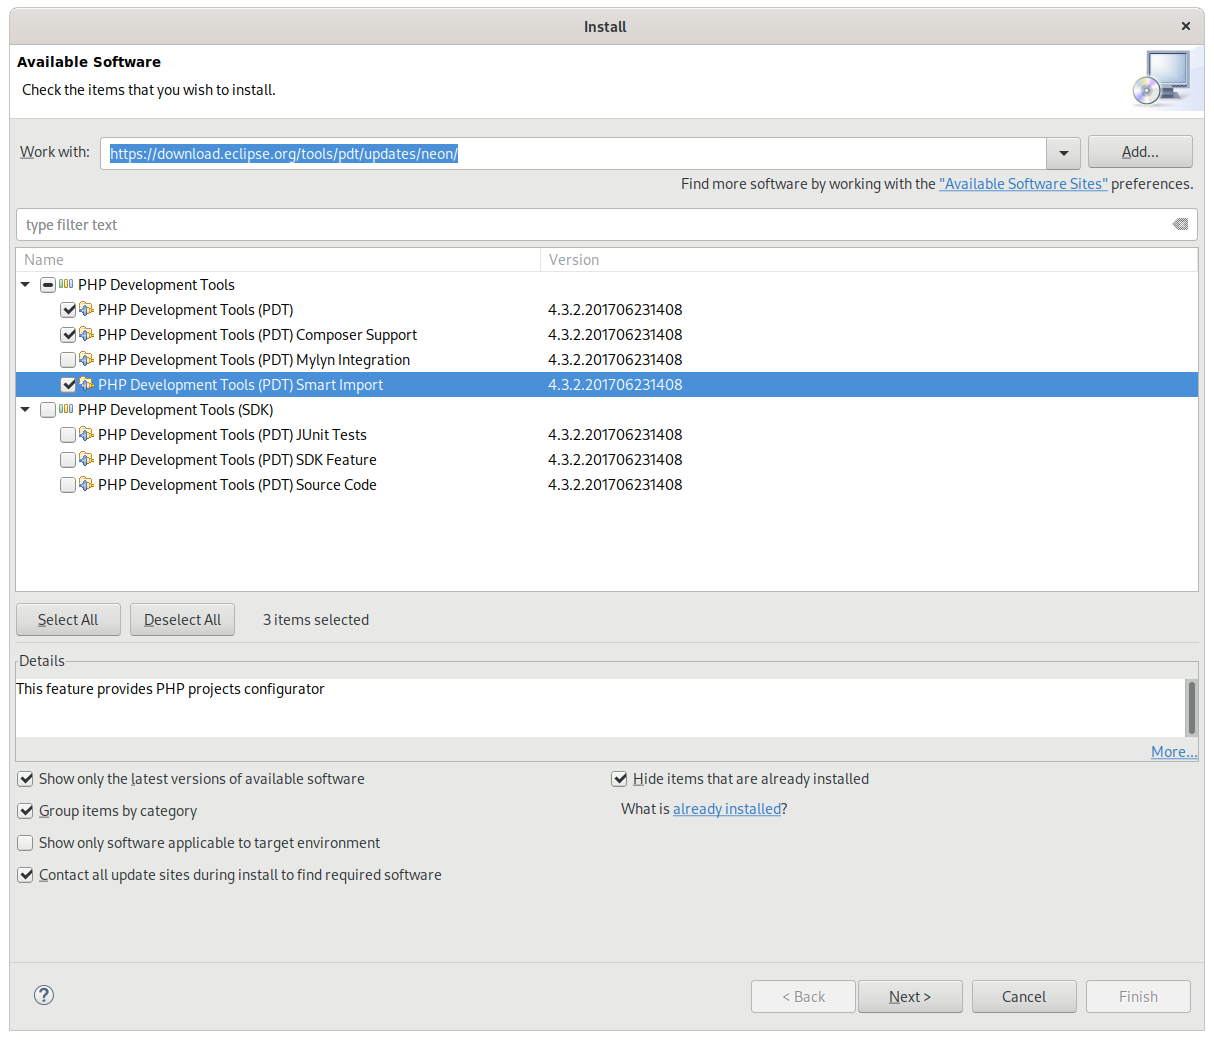This screenshot has width=1214, height=1040.
Task: Uncheck Group items by category
Action: click(x=25, y=810)
